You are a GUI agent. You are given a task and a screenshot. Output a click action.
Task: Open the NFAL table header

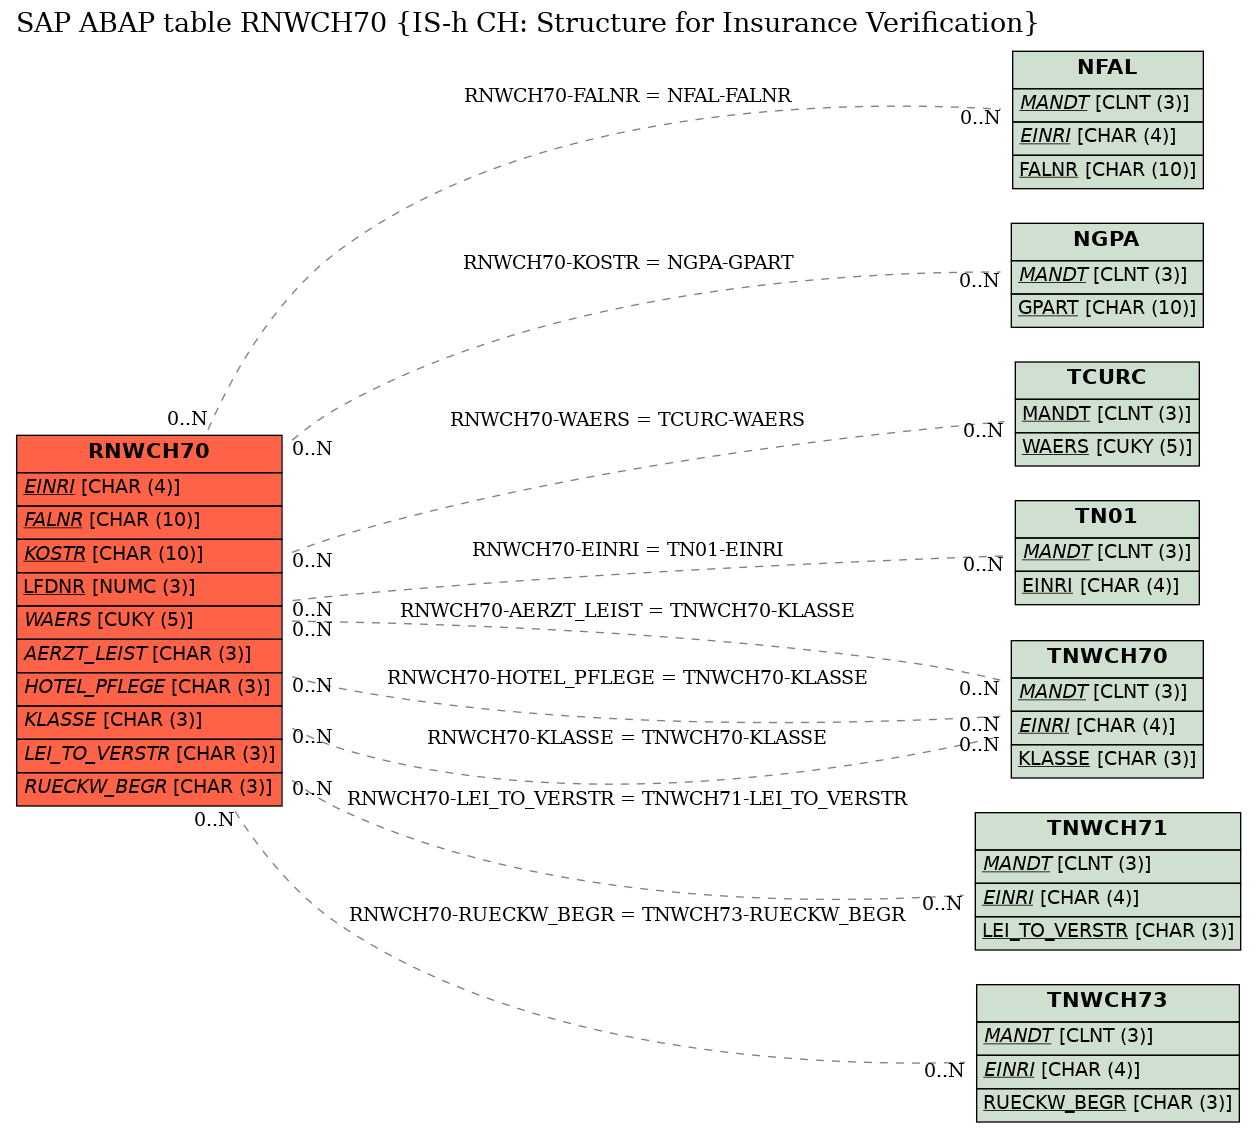coord(1107,68)
